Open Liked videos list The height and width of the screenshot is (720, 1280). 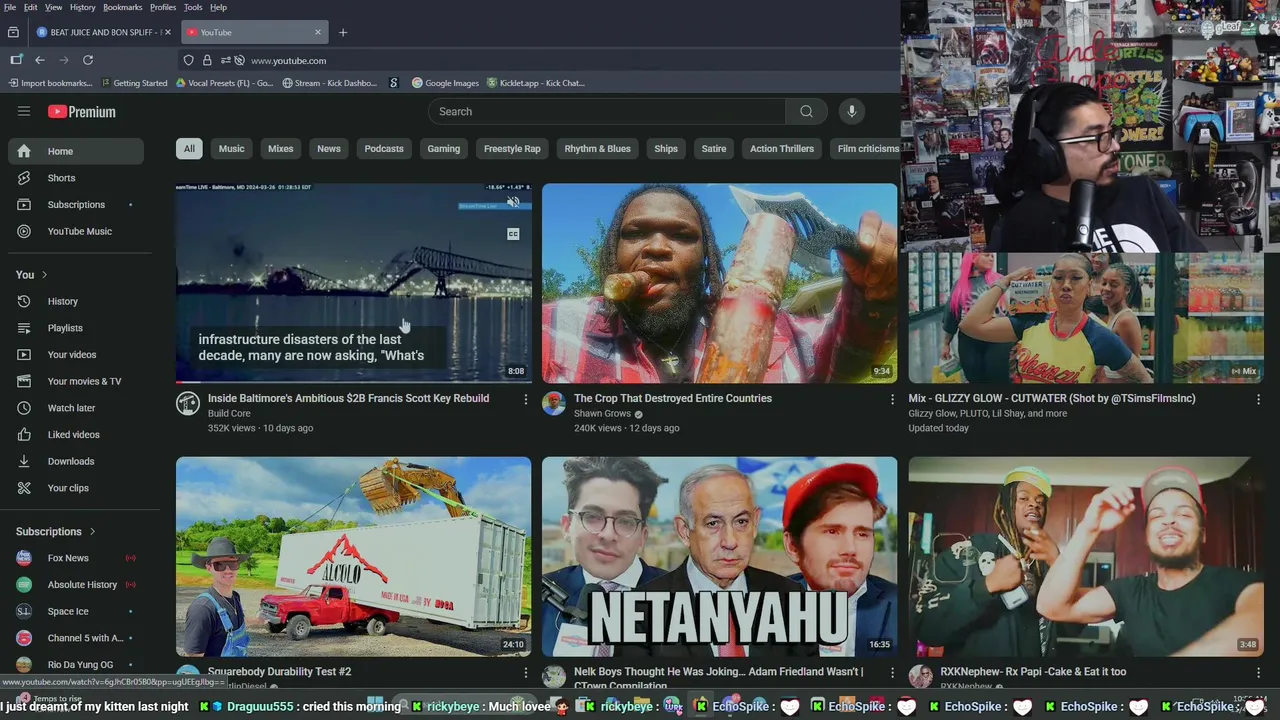76,435
